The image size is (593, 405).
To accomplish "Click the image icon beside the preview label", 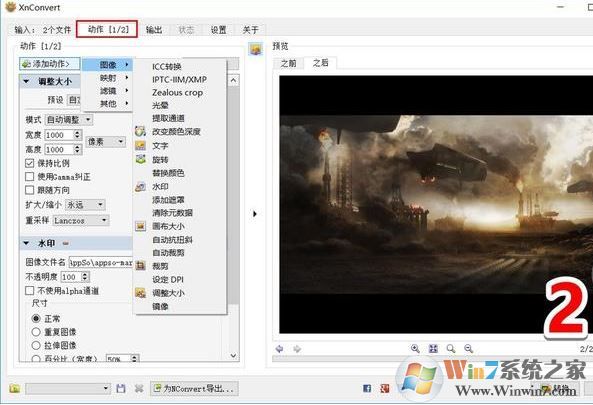I will point(256,49).
